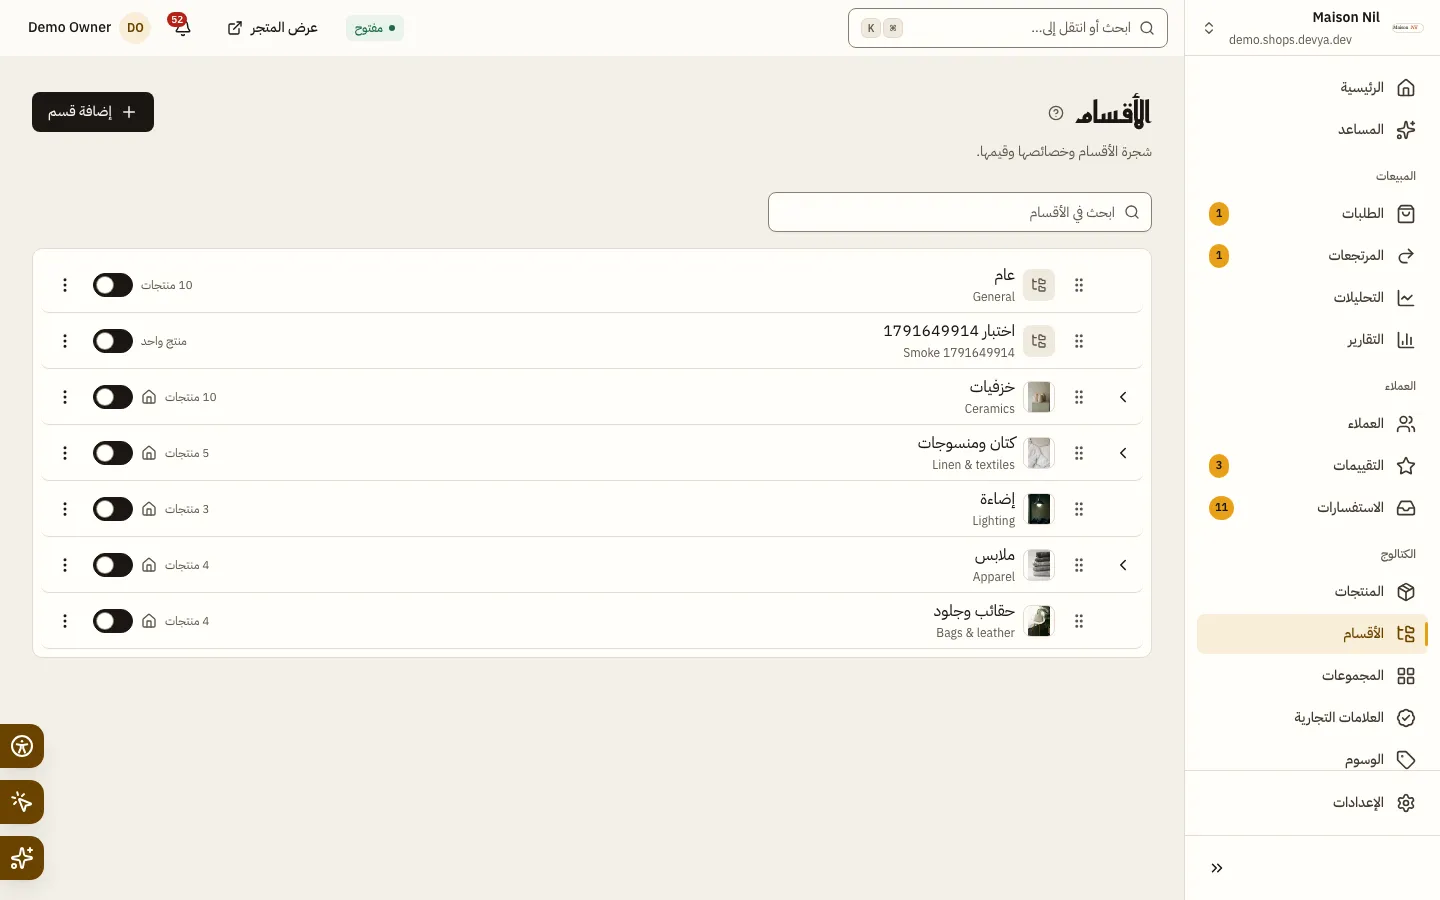Toggle the switch for اختبار 1791649914 category
The image size is (1440, 900).
pyautogui.click(x=113, y=341)
